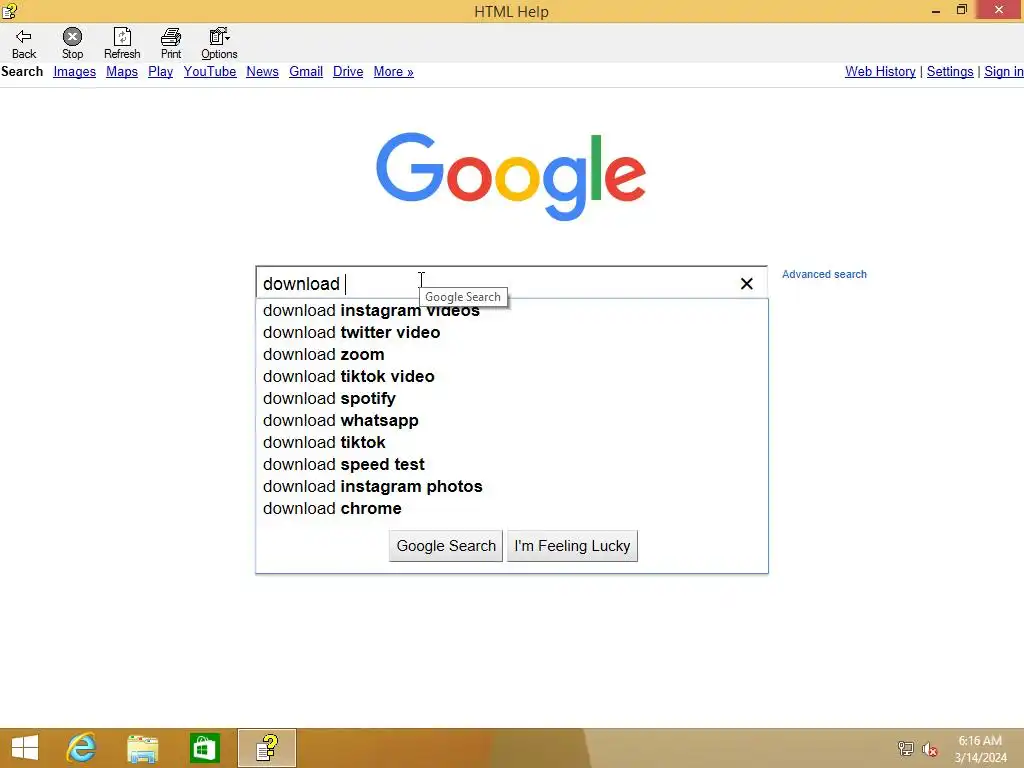Viewport: 1024px width, 768px height.
Task: Select suggestion download chrome
Action: point(512,509)
